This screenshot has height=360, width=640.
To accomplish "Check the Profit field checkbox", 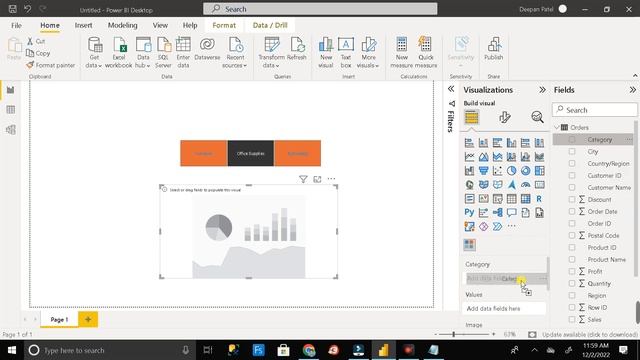I will 572,271.
